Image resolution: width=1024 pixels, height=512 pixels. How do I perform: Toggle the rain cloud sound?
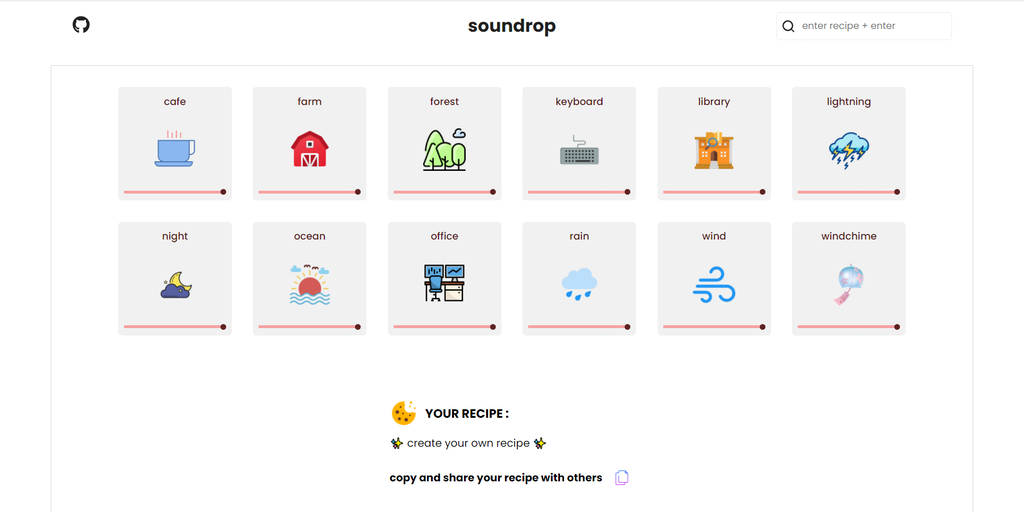point(579,284)
